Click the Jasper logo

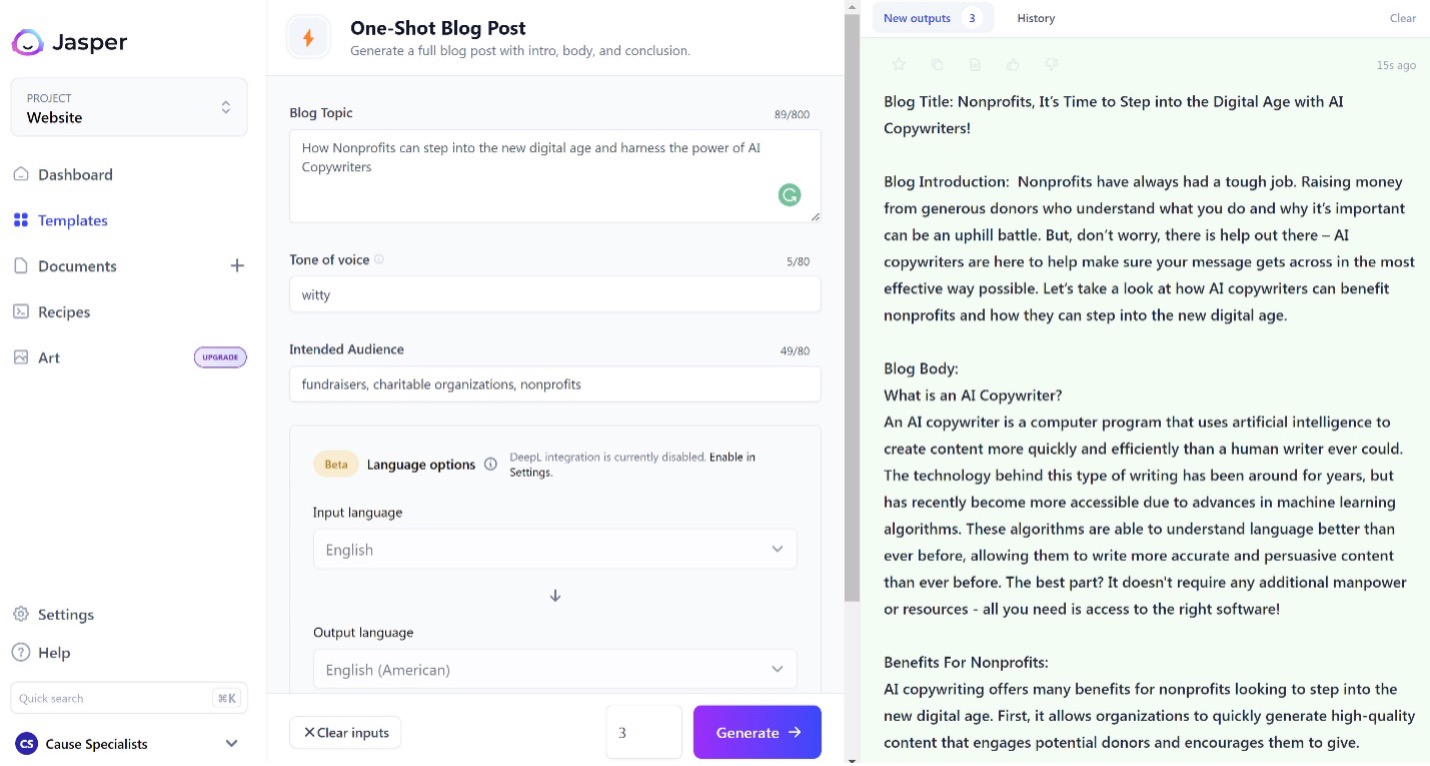click(x=70, y=42)
